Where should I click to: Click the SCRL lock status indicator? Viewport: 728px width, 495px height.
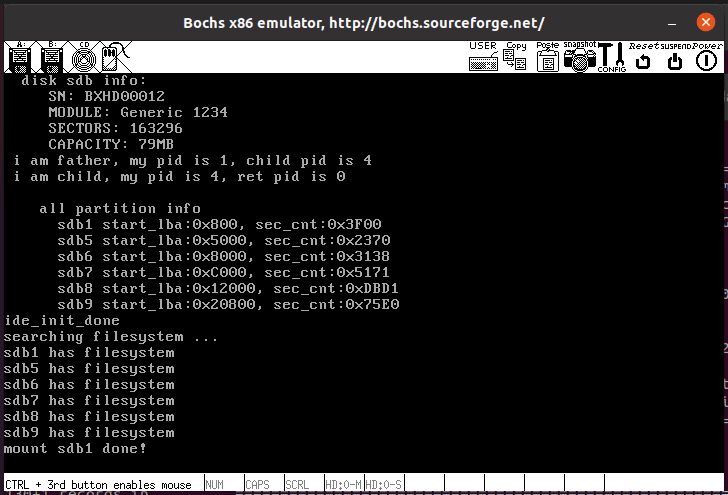point(304,484)
